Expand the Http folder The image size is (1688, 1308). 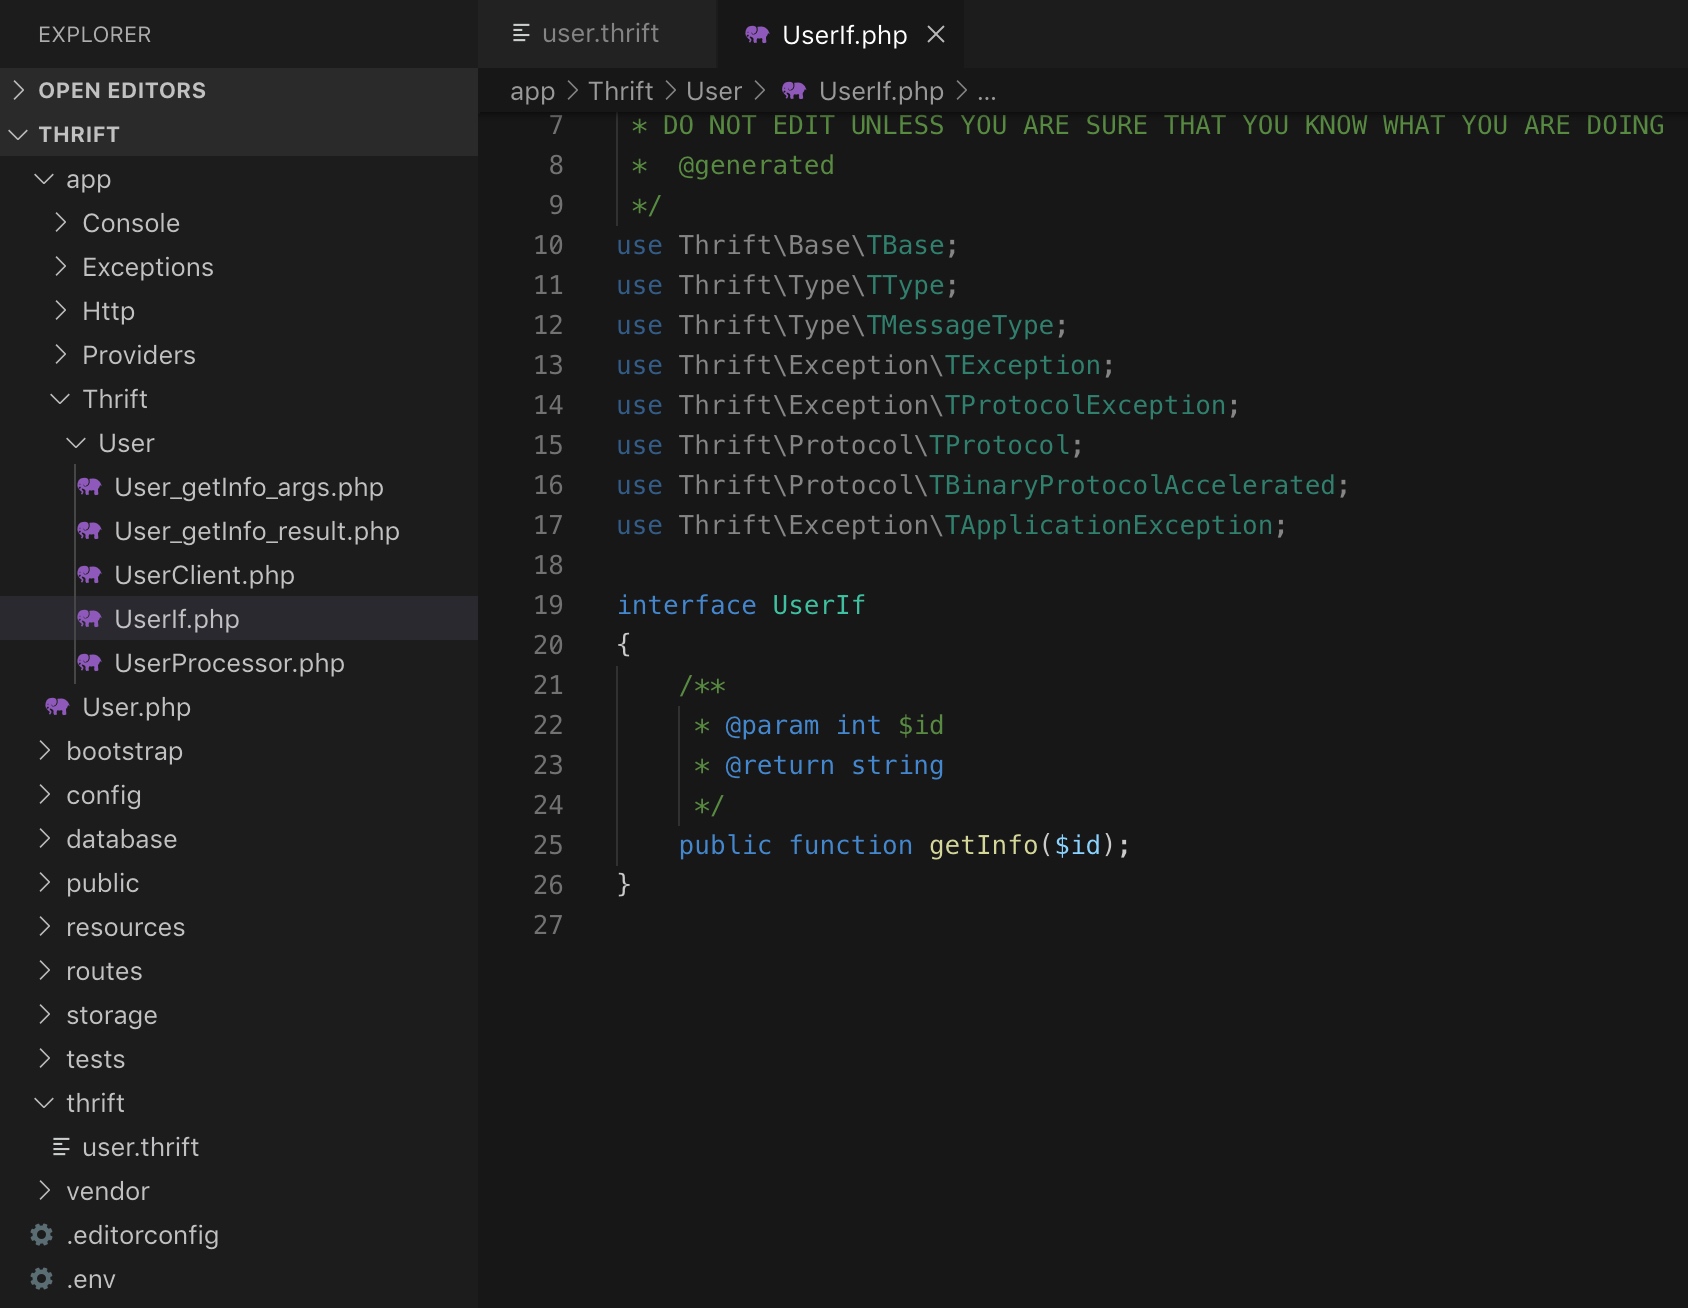(238, 311)
